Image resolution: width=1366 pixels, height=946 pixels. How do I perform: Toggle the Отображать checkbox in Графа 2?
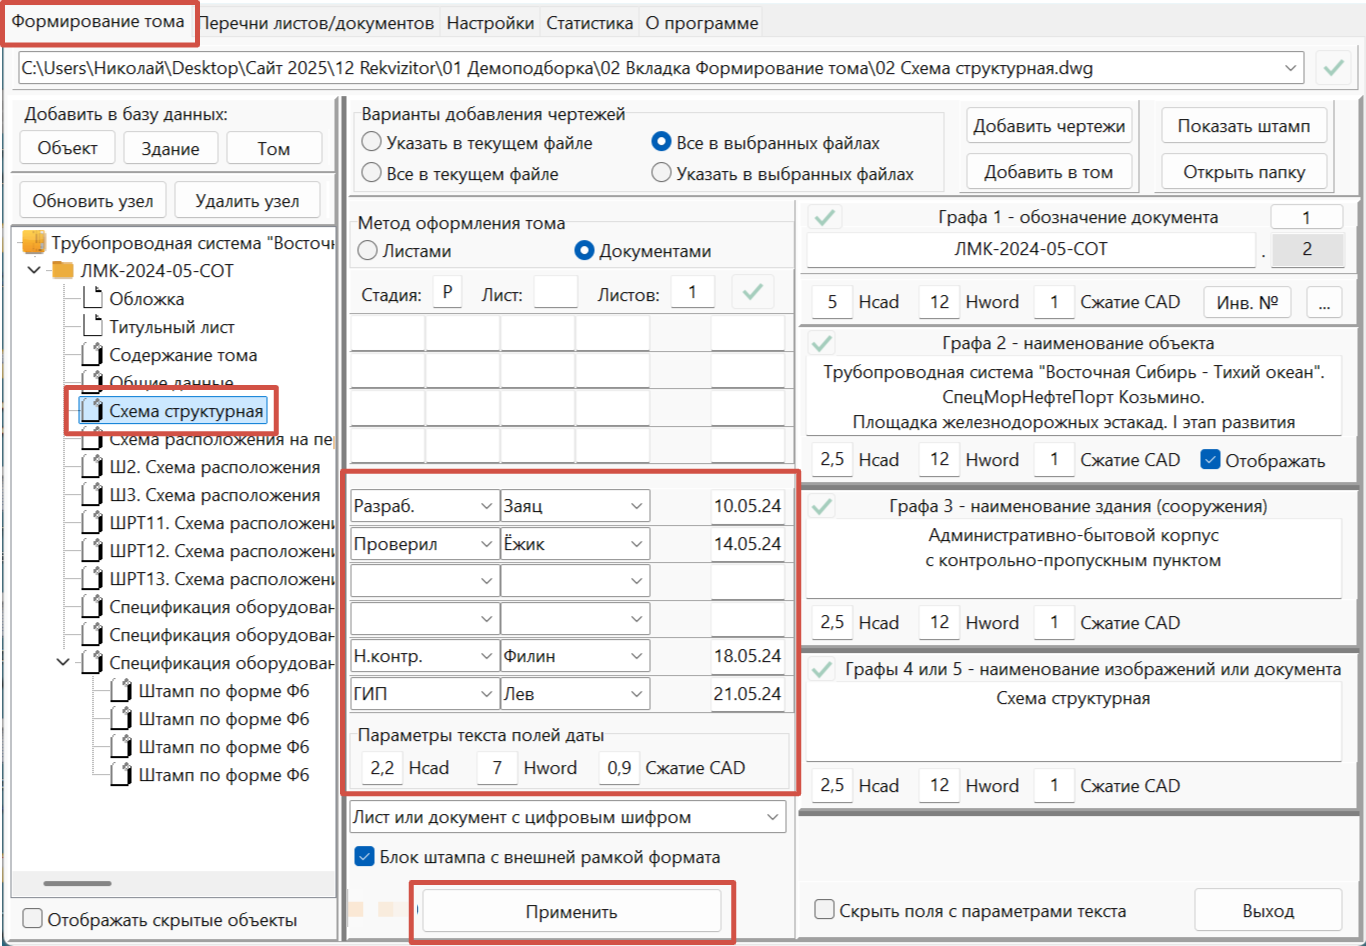1210,460
